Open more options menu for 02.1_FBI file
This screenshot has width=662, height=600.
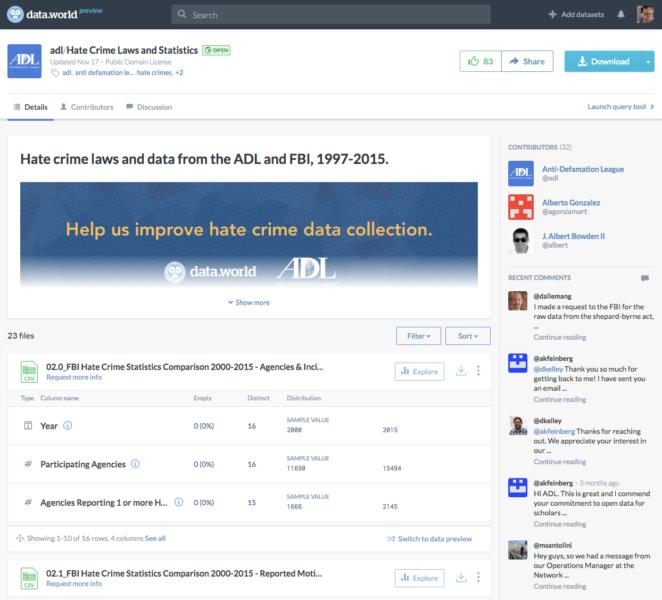click(x=478, y=577)
